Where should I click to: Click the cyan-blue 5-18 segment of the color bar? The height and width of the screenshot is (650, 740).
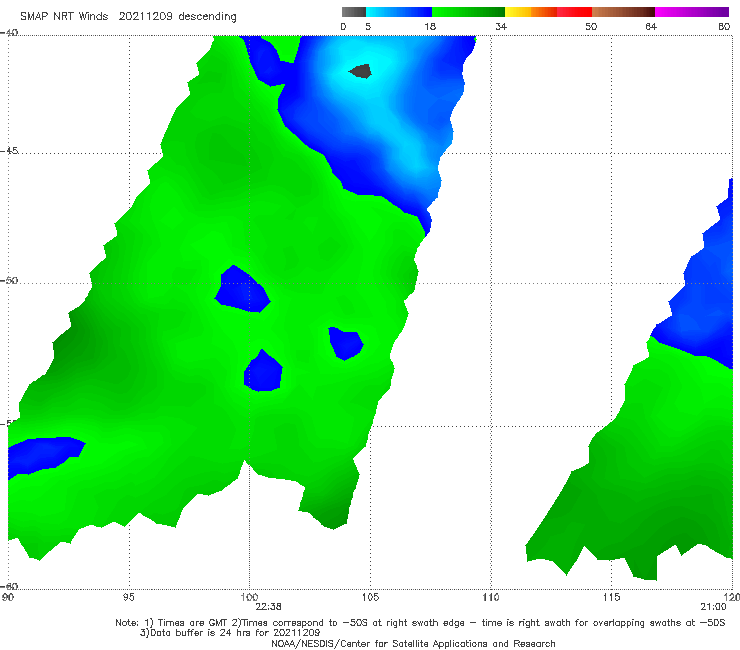[399, 12]
